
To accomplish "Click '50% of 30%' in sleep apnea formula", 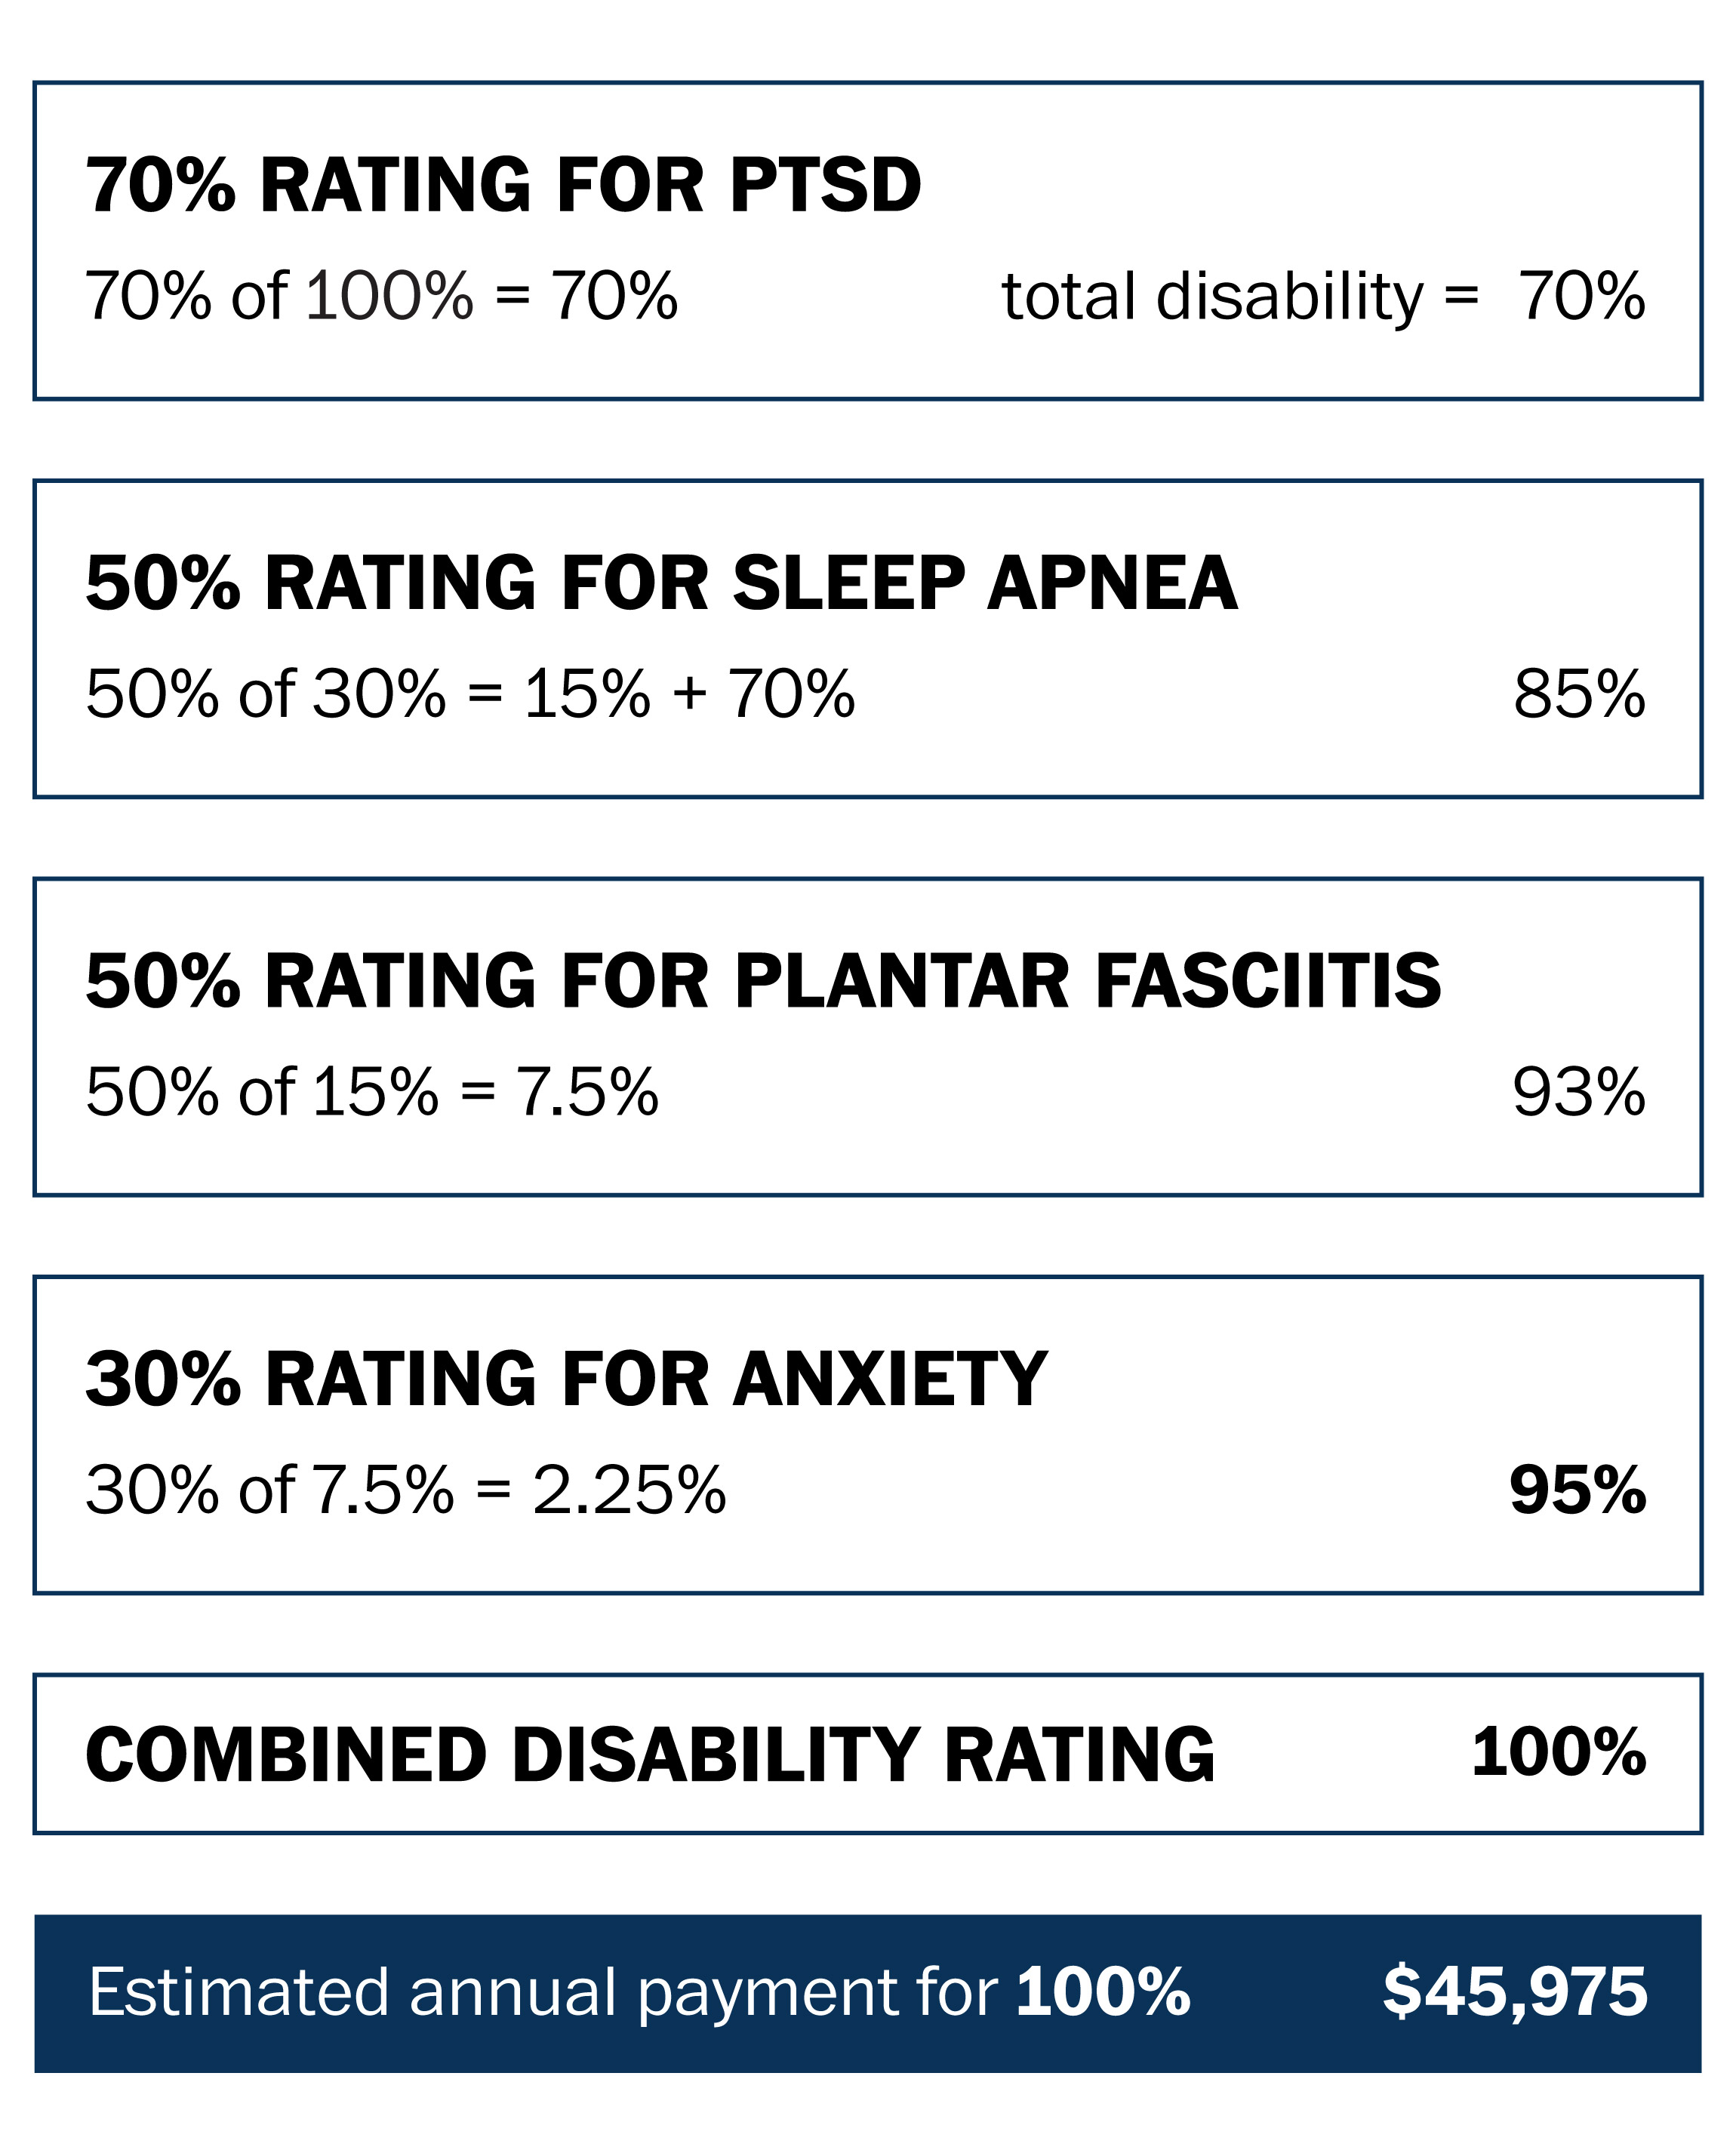I will (x=265, y=694).
